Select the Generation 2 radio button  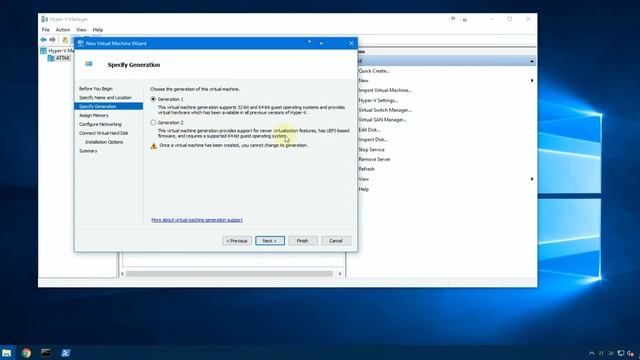point(153,122)
